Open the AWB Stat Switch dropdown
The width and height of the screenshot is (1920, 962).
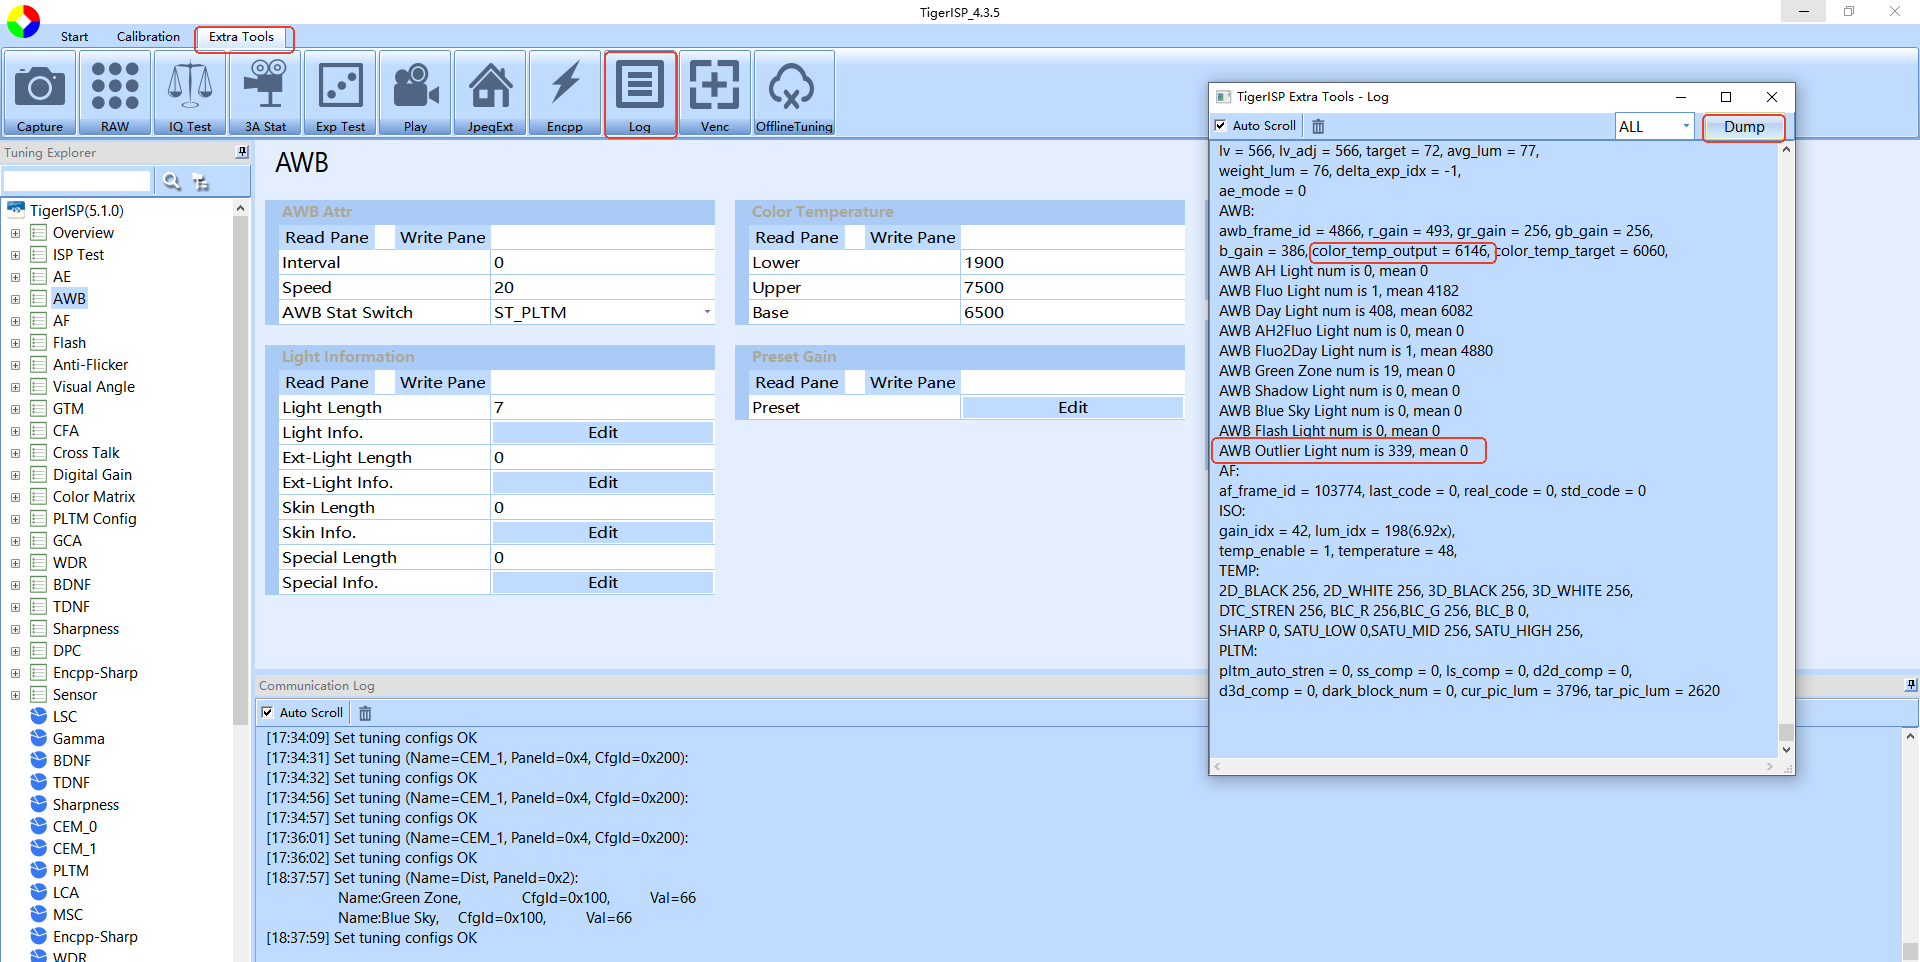(707, 313)
